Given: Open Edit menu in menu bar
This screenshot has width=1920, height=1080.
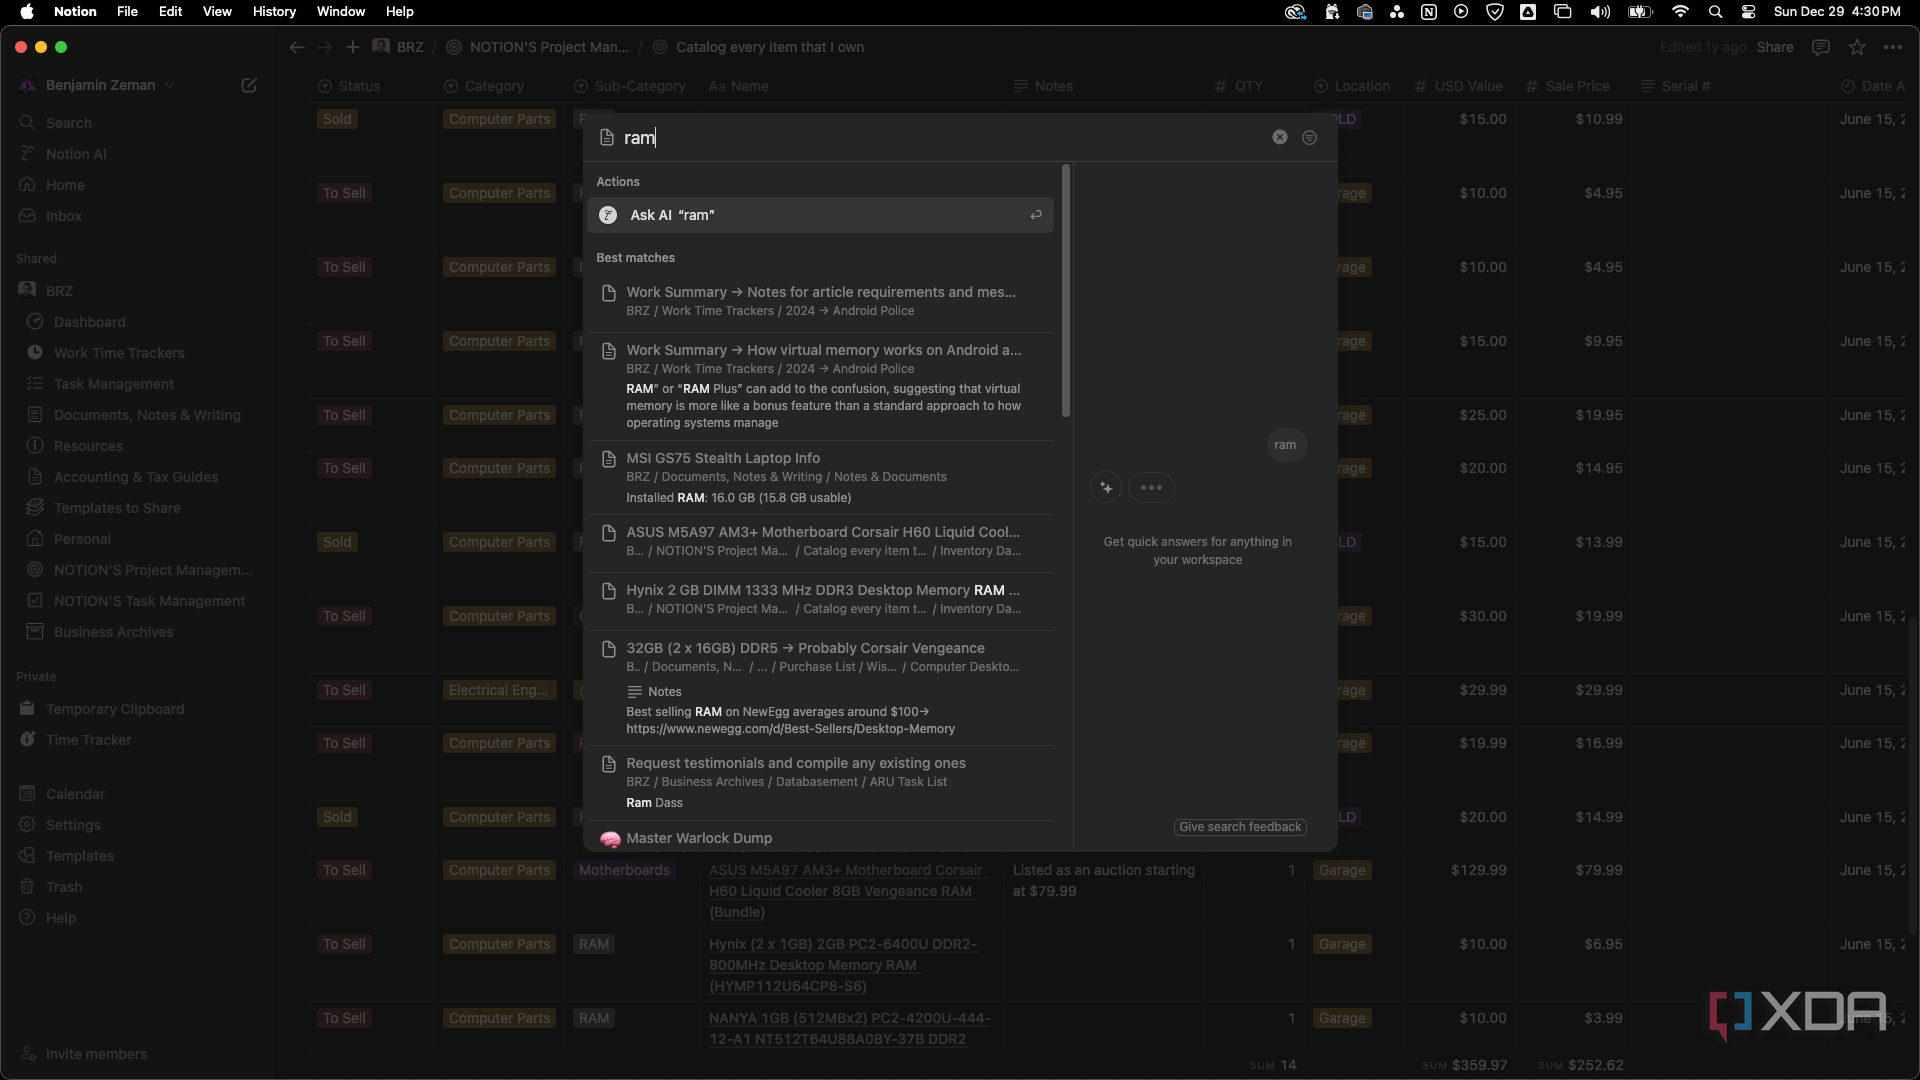Looking at the screenshot, I should [x=170, y=11].
